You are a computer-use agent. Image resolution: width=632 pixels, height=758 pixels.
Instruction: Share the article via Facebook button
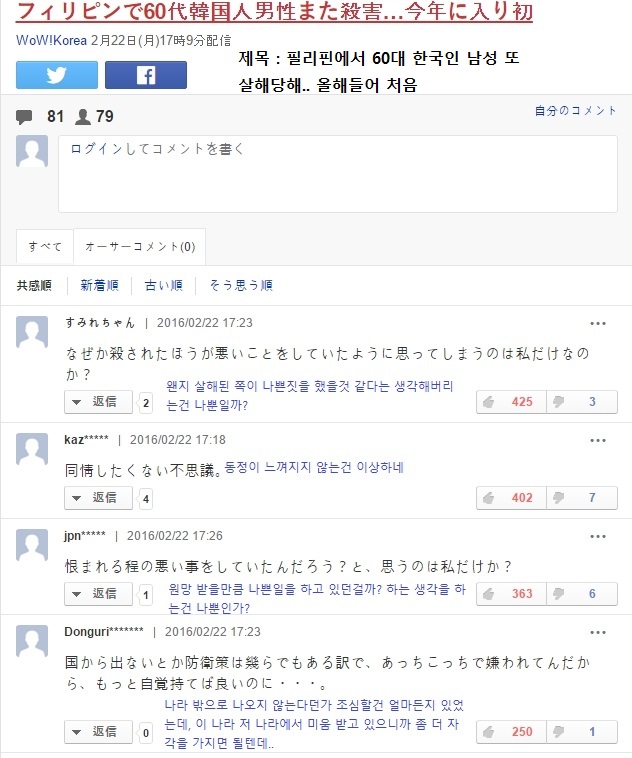coord(145,75)
